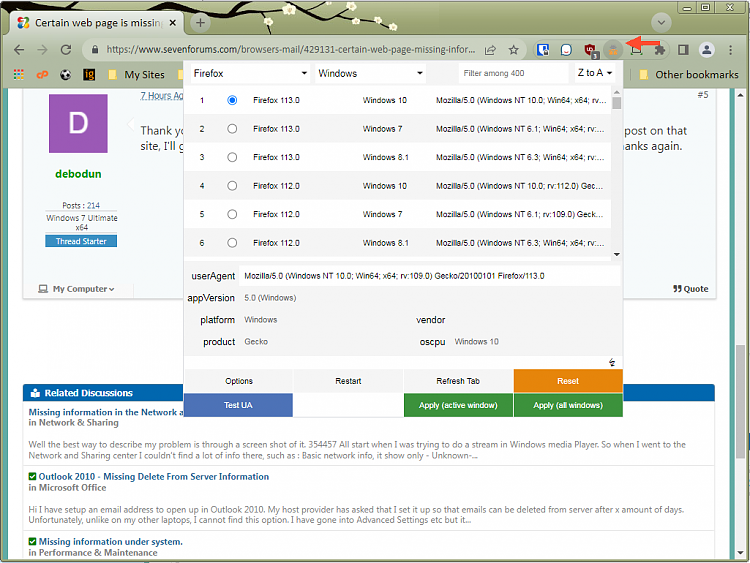Image resolution: width=750 pixels, height=563 pixels.
Task: Click the Thread Starter badge
Action: coord(81,241)
